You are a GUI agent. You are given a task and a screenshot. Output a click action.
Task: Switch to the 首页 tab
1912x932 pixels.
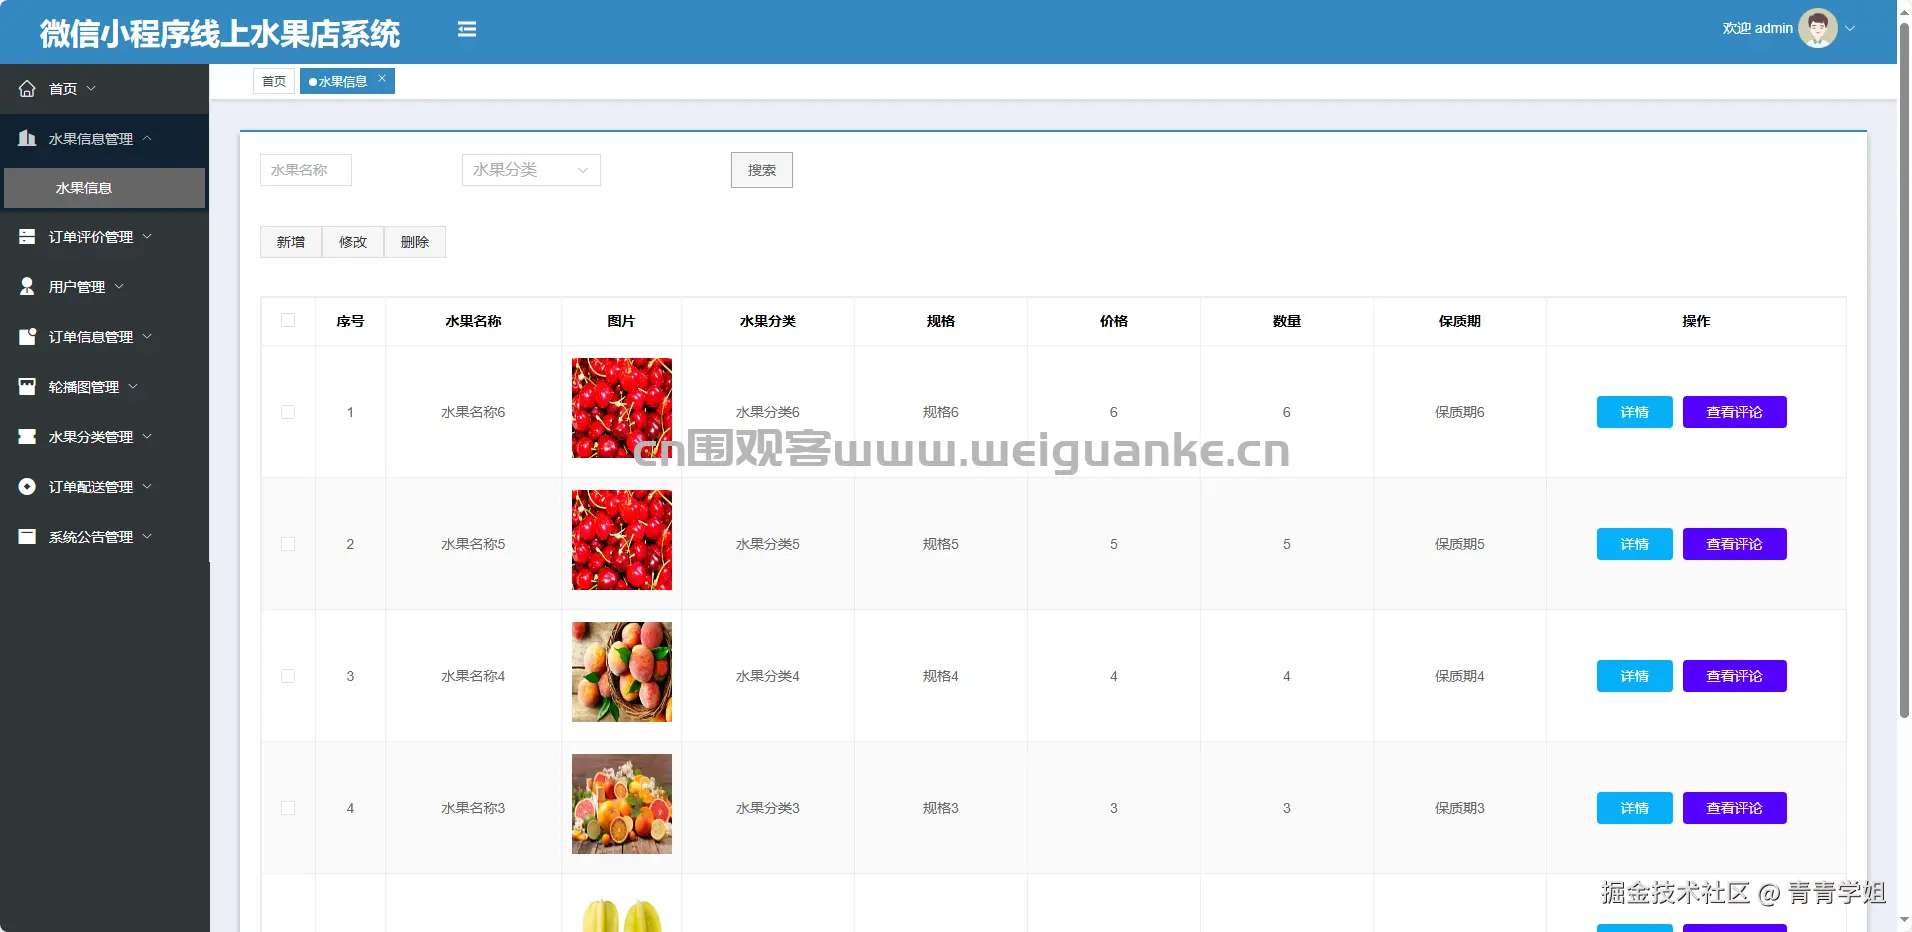(x=274, y=81)
